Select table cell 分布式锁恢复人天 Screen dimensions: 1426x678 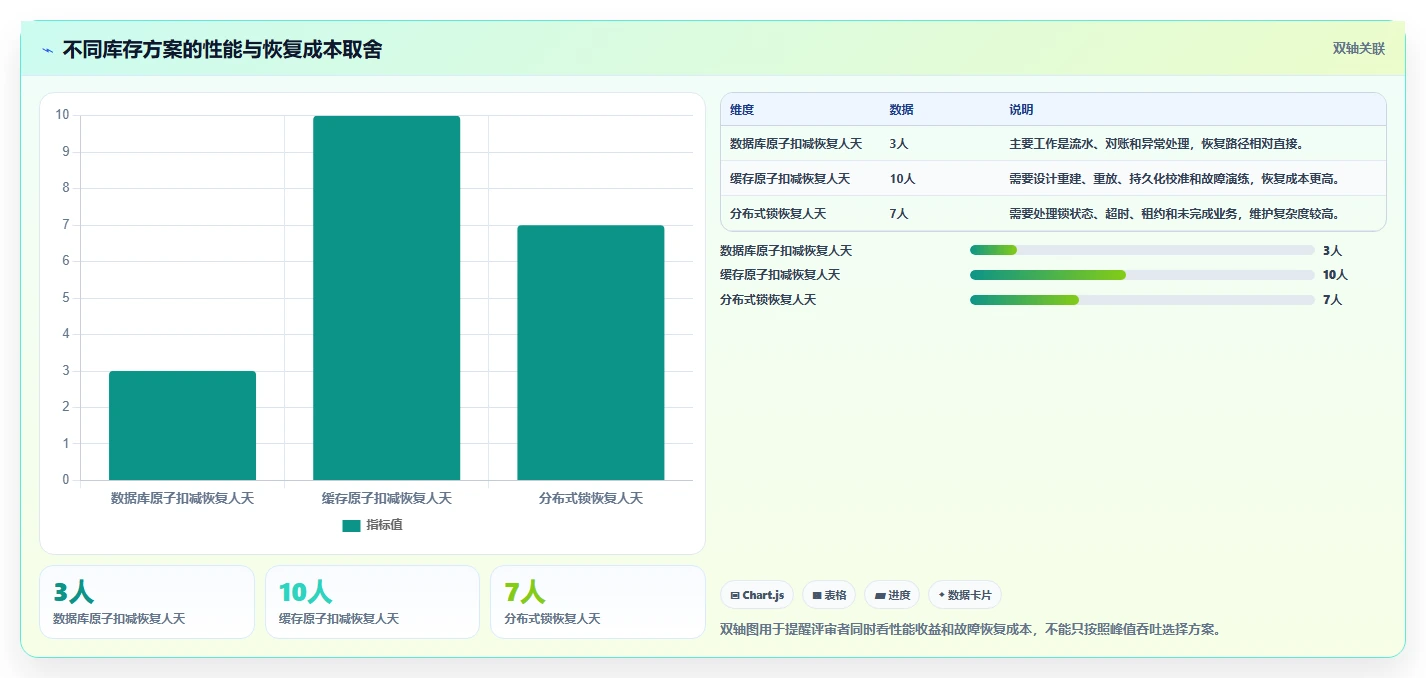tap(778, 214)
